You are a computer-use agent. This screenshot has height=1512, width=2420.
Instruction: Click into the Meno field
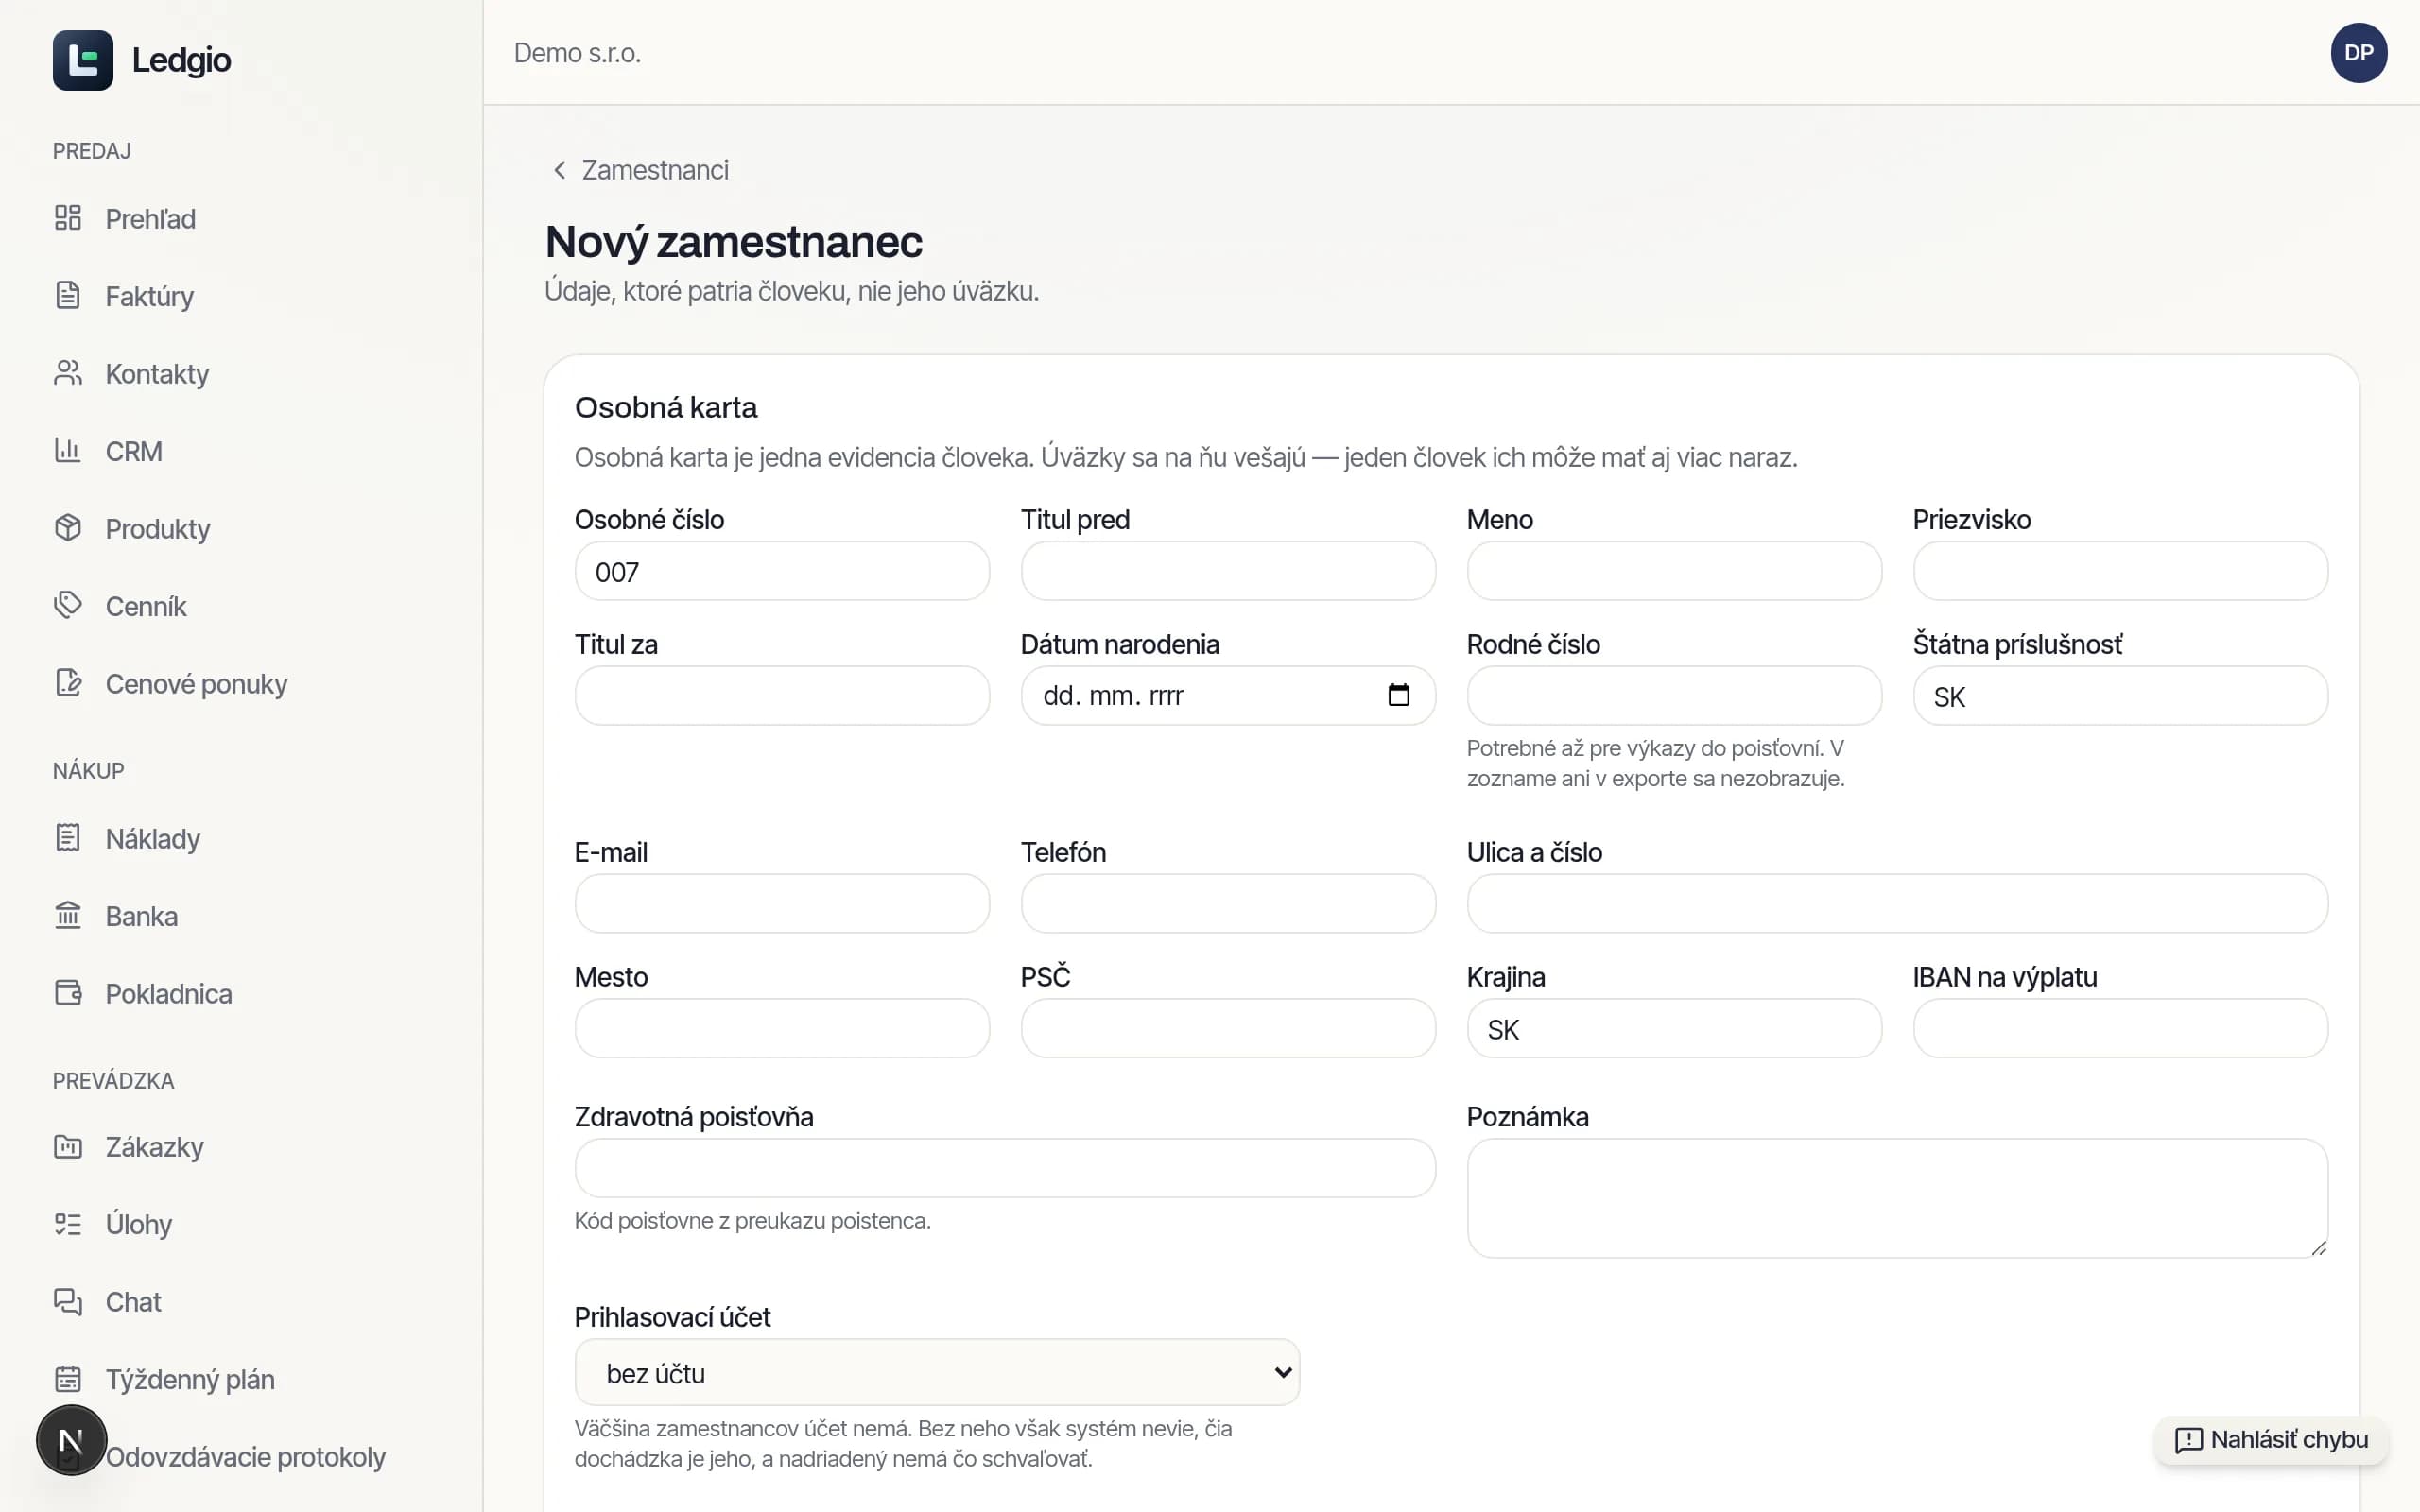pyautogui.click(x=1674, y=572)
